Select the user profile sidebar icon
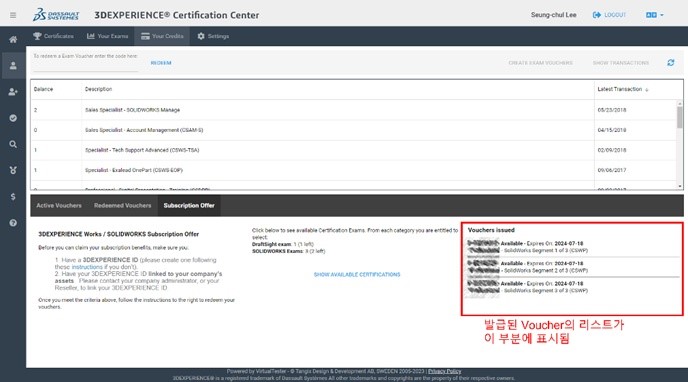Screen dimensions: 688x382 tap(13, 66)
